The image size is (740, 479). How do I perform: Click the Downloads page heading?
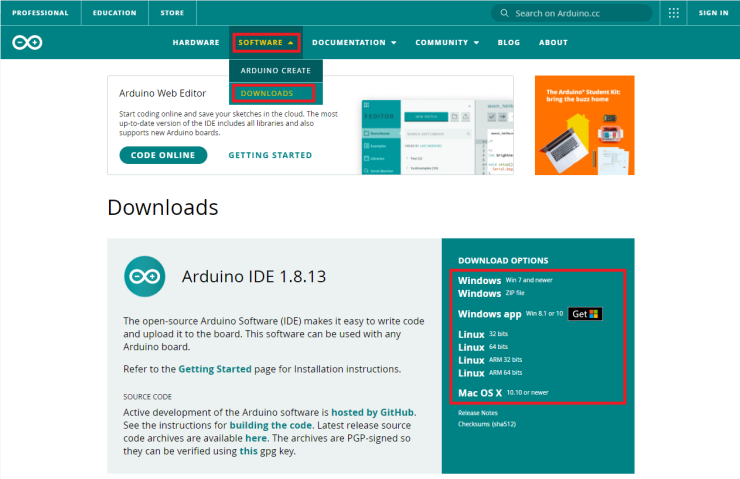pyautogui.click(x=163, y=208)
